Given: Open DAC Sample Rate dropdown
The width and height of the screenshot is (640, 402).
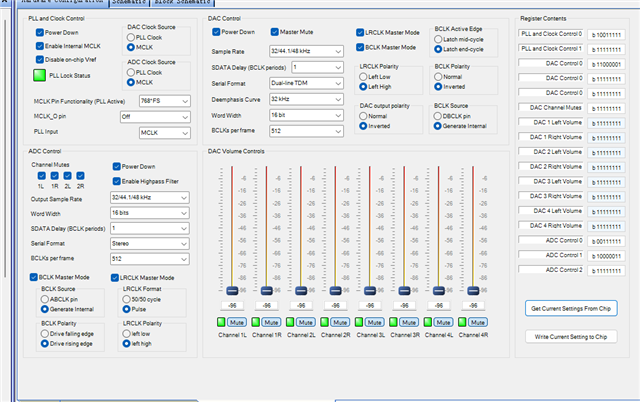Looking at the screenshot, I should [x=306, y=51].
